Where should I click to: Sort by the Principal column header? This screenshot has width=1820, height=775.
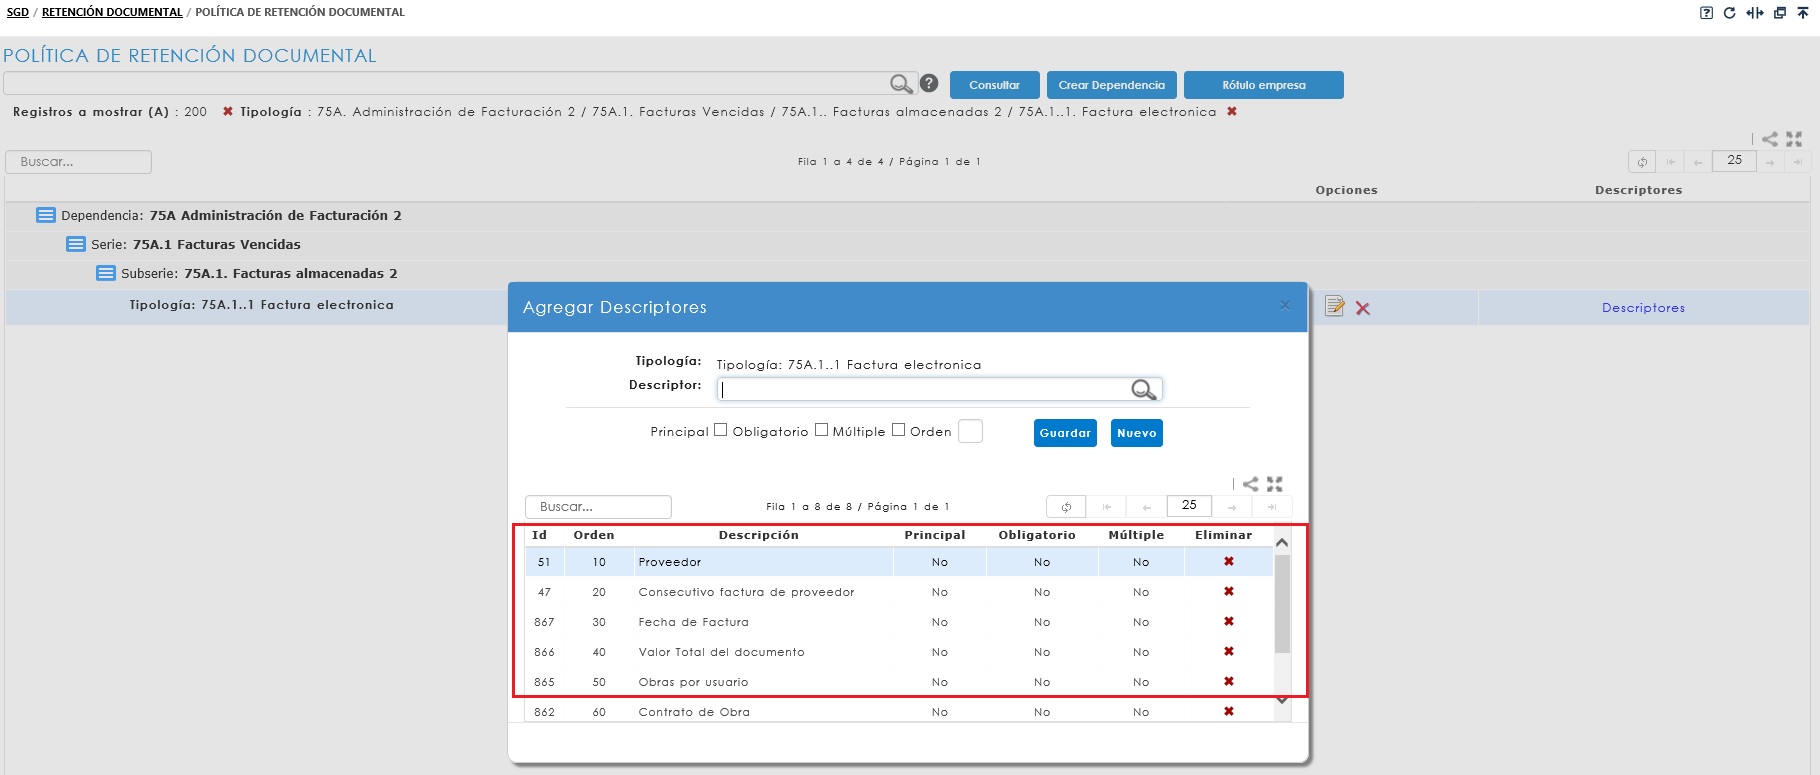[934, 535]
